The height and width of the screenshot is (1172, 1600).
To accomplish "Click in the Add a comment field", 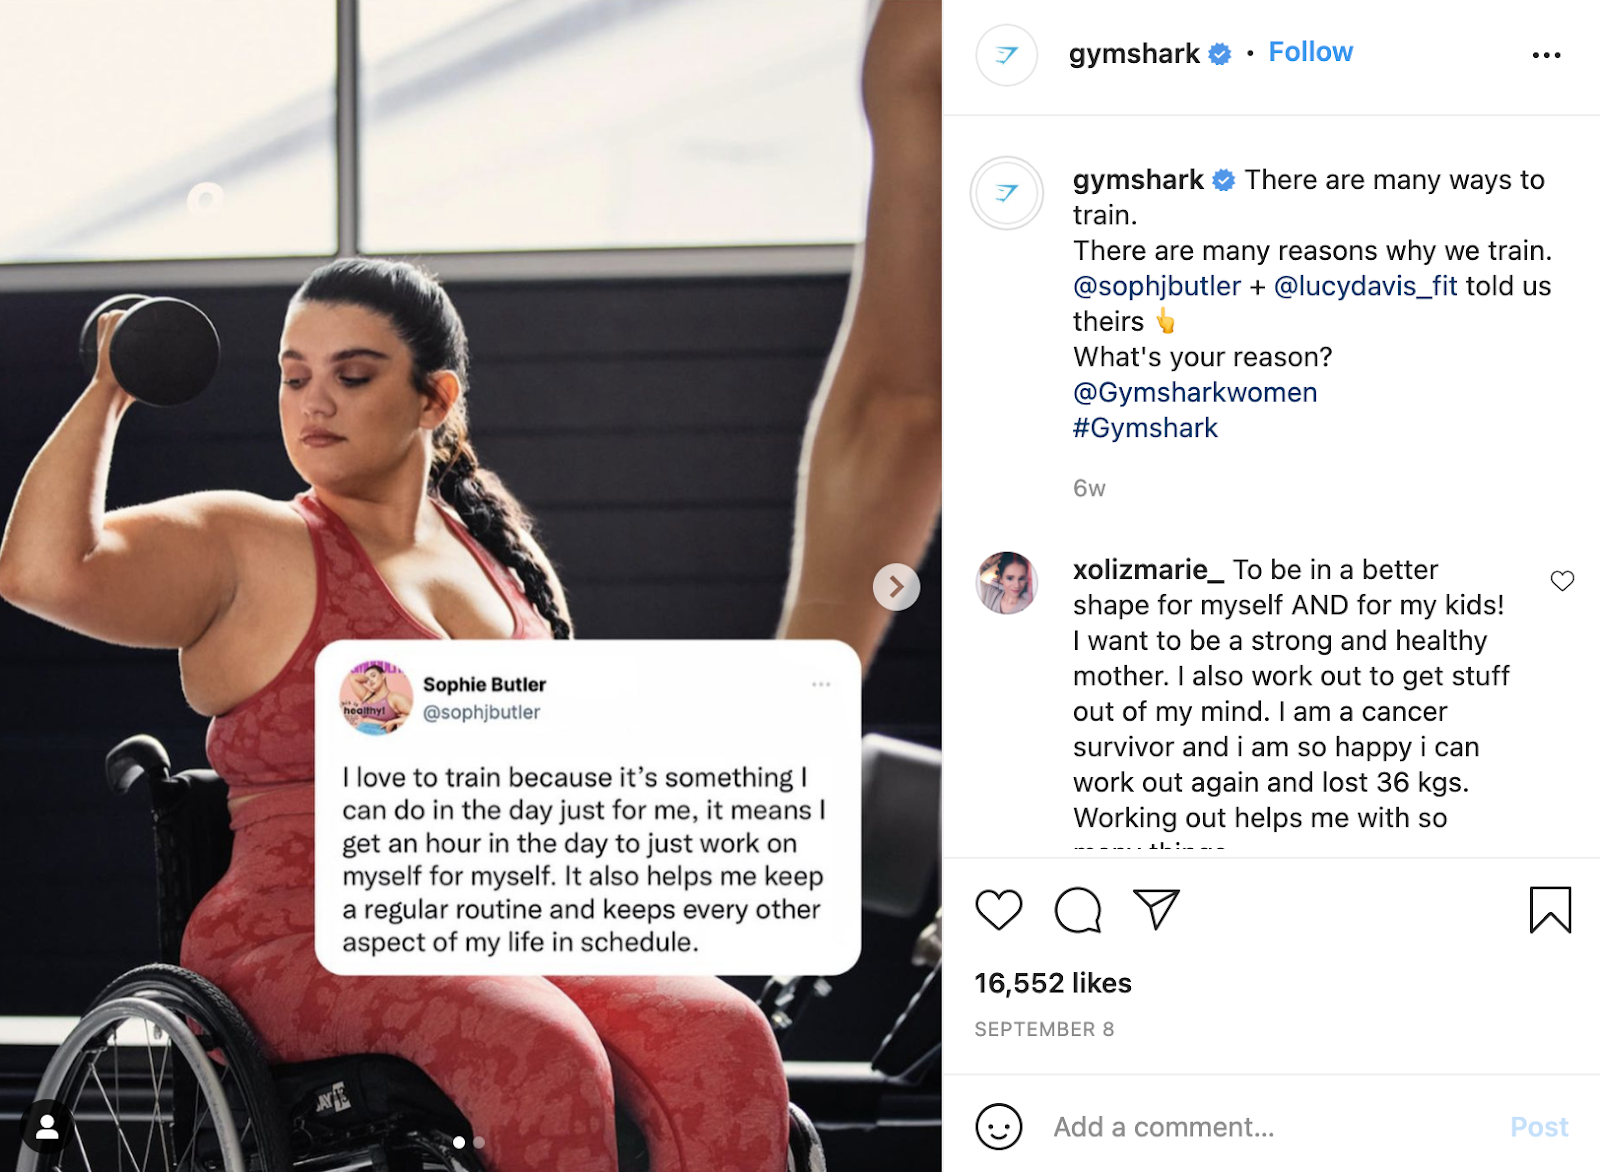I will (x=1270, y=1127).
